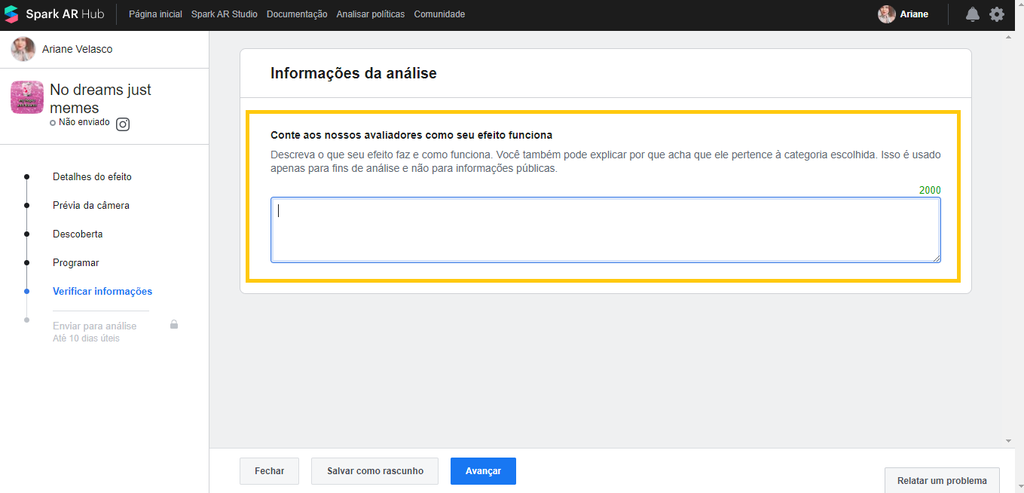
Task: Click the page scrollbar down arrow
Action: (x=1010, y=441)
